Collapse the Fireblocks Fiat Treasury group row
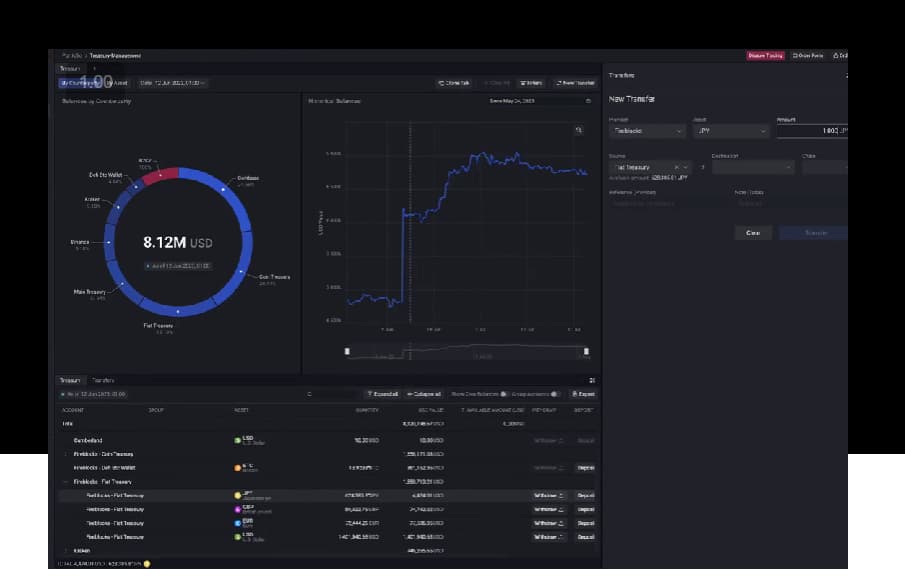Image resolution: width=905 pixels, height=588 pixels. pos(66,481)
